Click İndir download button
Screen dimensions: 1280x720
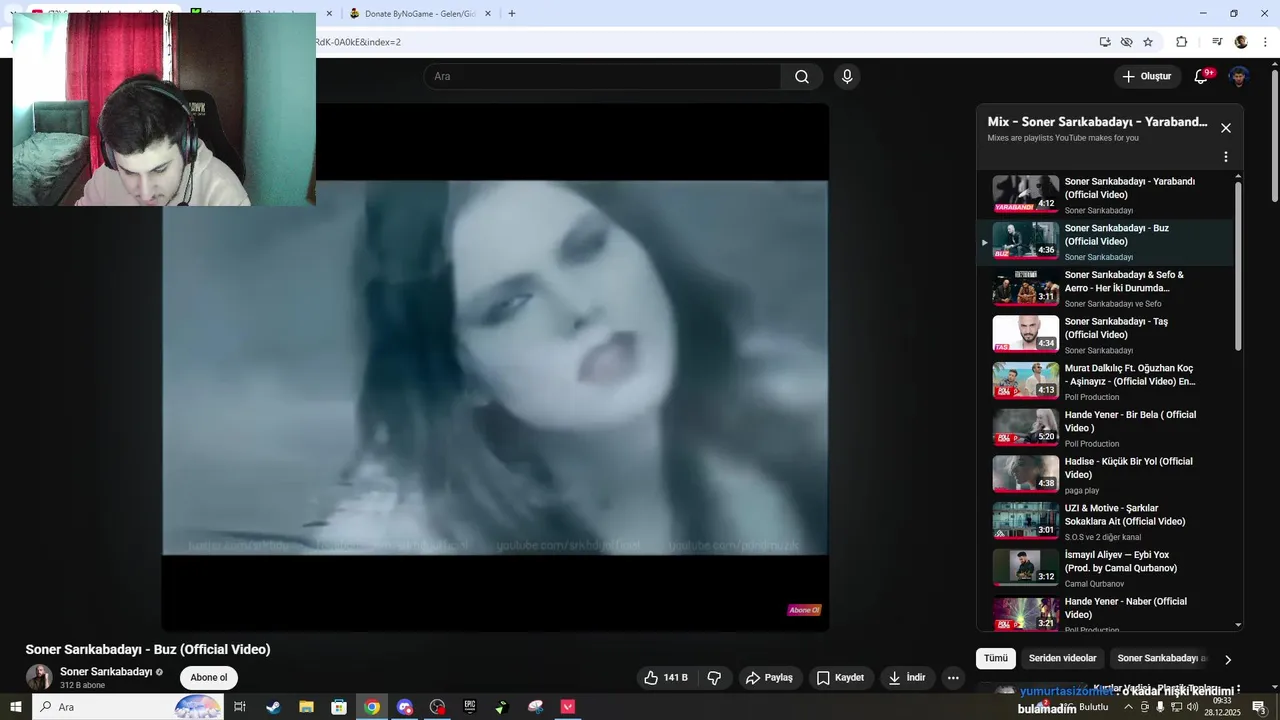point(907,678)
